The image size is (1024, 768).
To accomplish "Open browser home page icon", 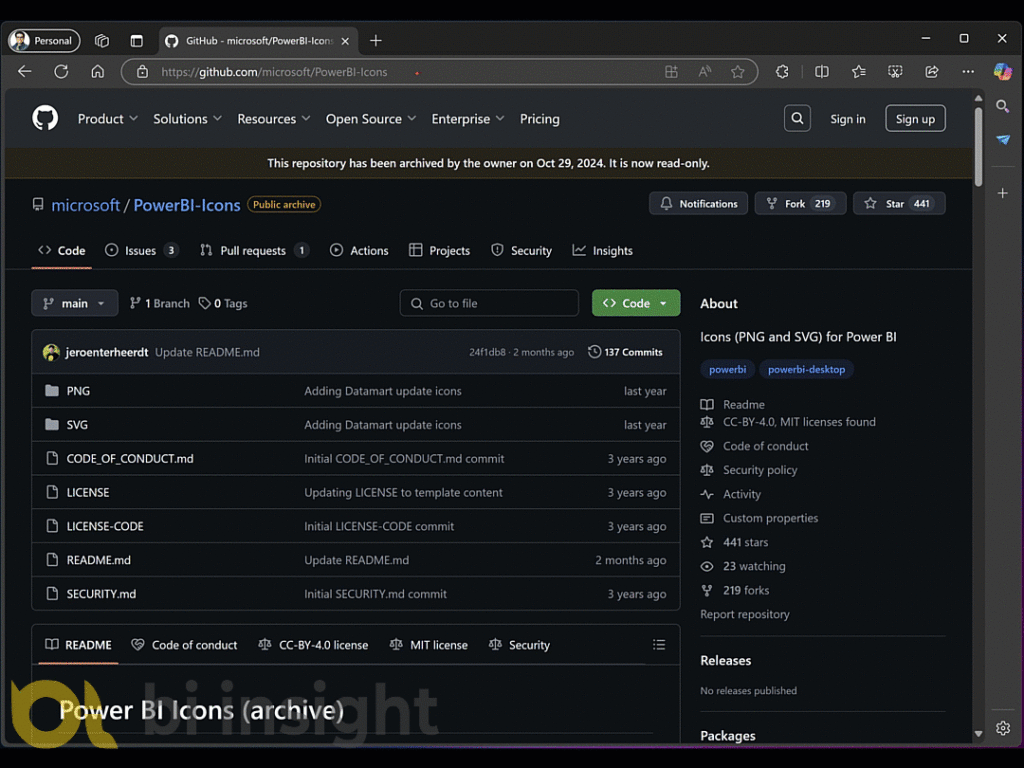I will (x=97, y=71).
